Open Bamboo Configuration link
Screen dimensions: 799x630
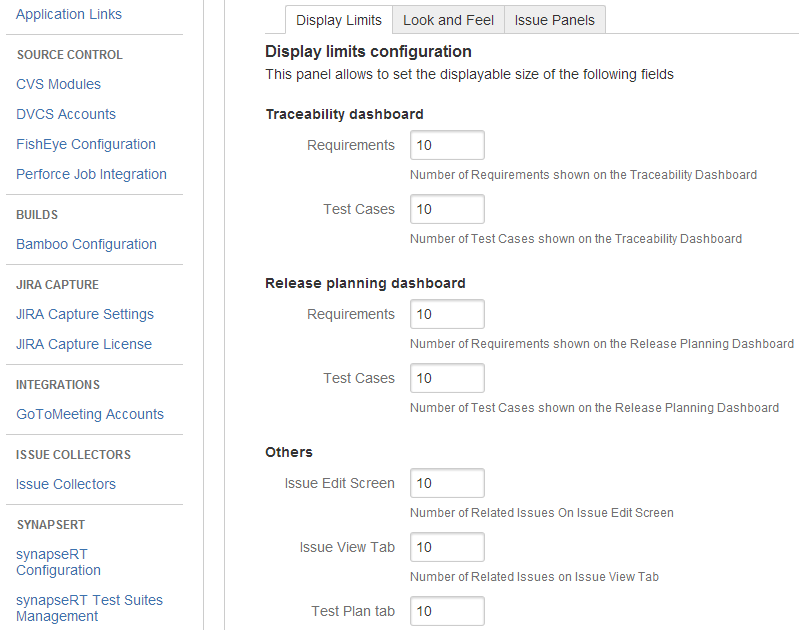point(86,244)
